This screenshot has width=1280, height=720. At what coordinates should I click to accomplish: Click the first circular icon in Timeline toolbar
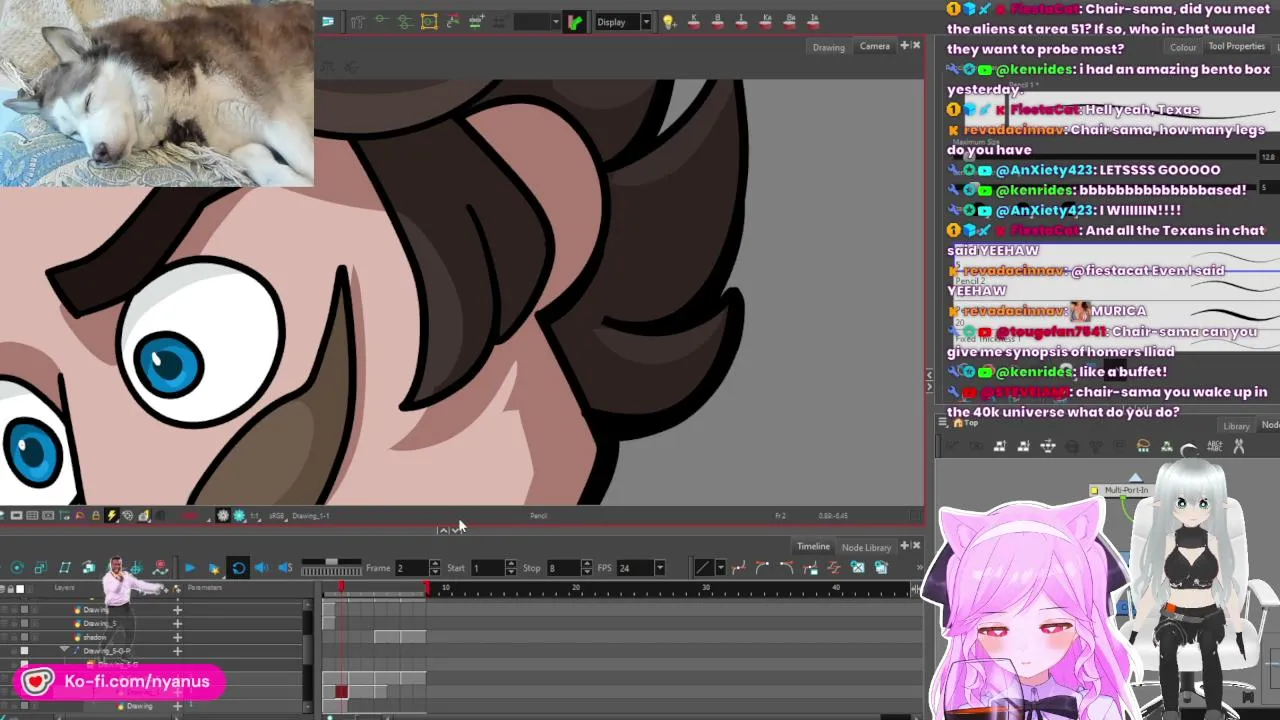(x=17, y=567)
